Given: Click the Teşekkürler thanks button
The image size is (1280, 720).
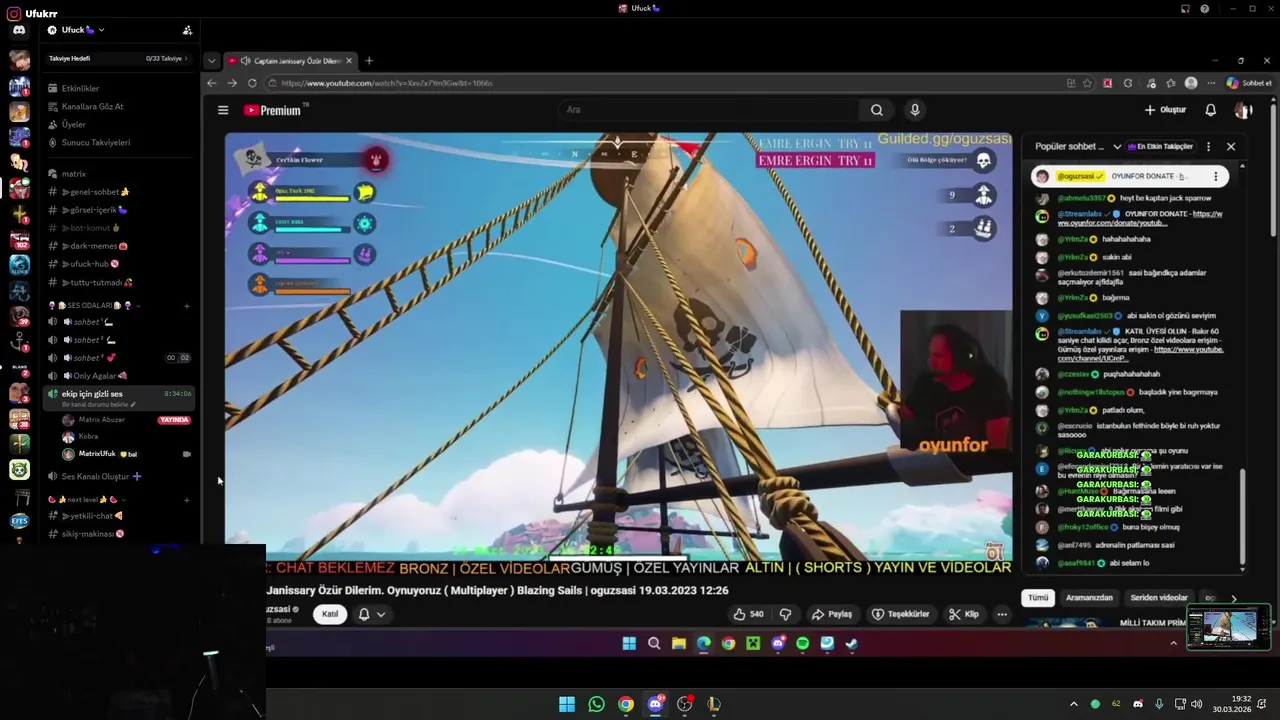Looking at the screenshot, I should pos(902,614).
